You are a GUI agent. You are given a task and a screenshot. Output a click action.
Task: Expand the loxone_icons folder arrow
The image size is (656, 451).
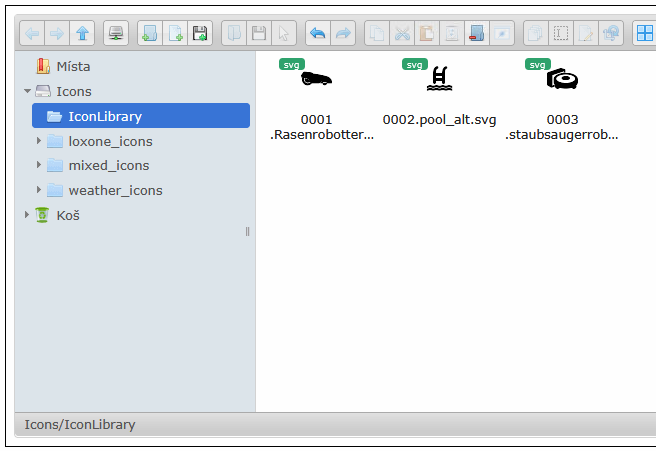[x=39, y=141]
